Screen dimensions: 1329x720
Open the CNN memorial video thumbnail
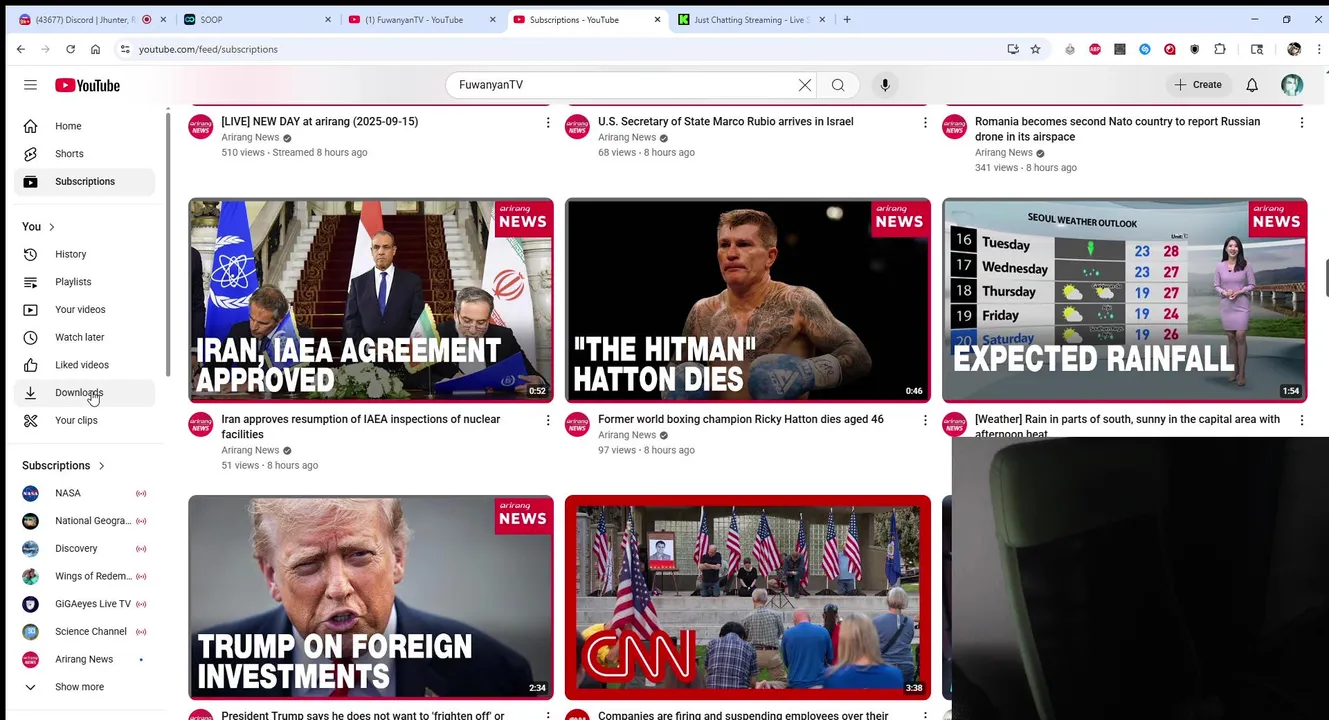tap(748, 598)
